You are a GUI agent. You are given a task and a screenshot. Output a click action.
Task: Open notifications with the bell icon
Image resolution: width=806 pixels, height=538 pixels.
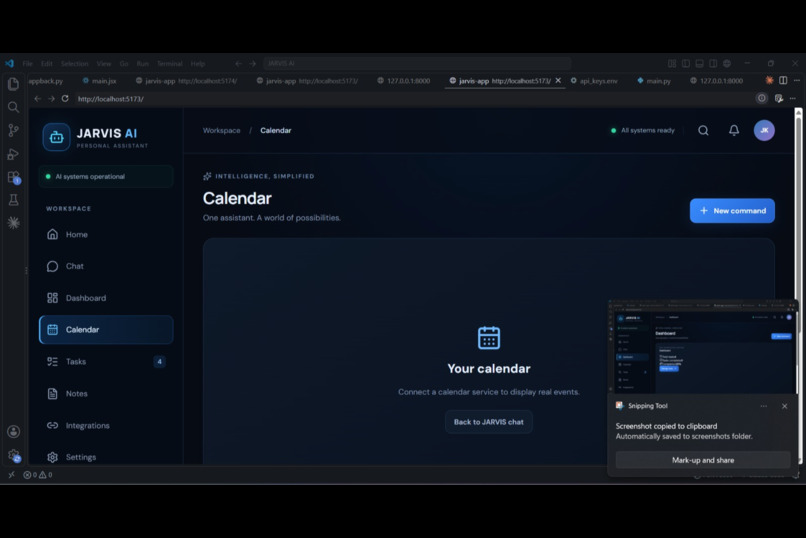[x=734, y=131]
